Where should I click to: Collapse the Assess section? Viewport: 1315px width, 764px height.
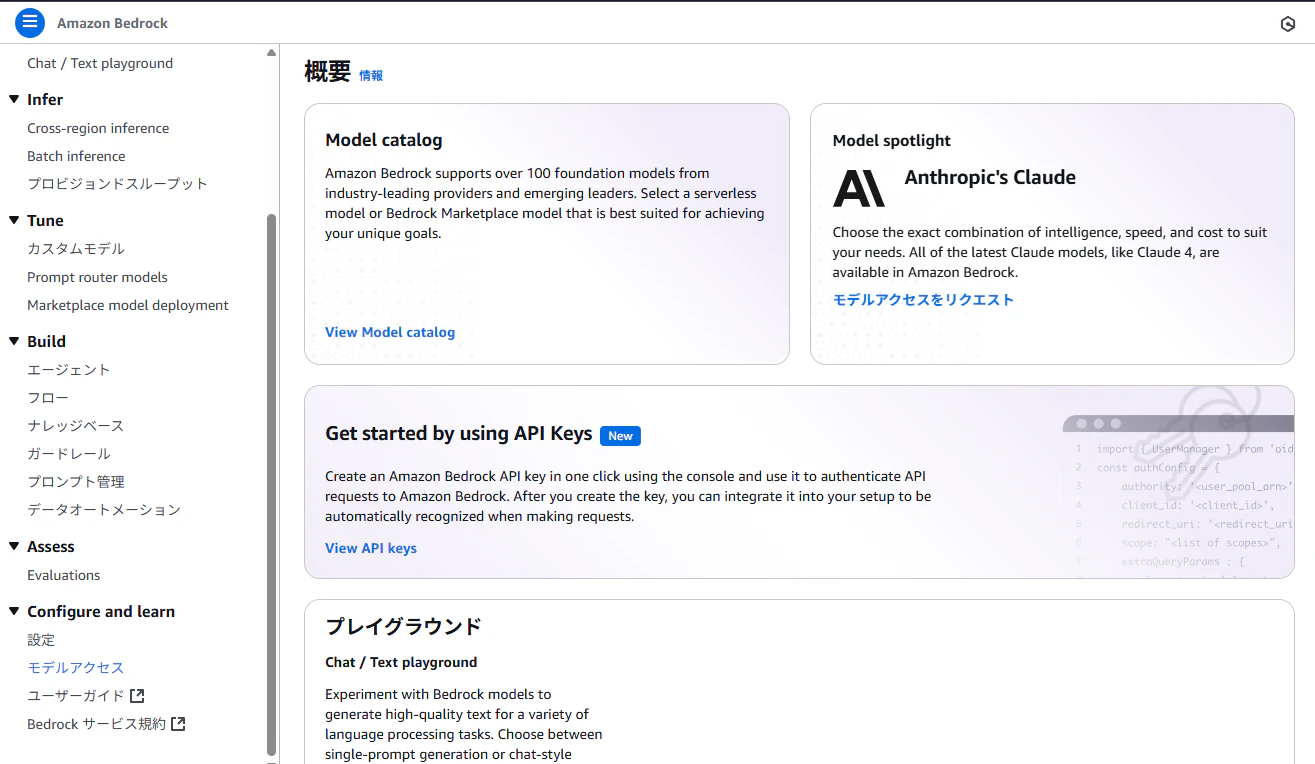[14, 546]
